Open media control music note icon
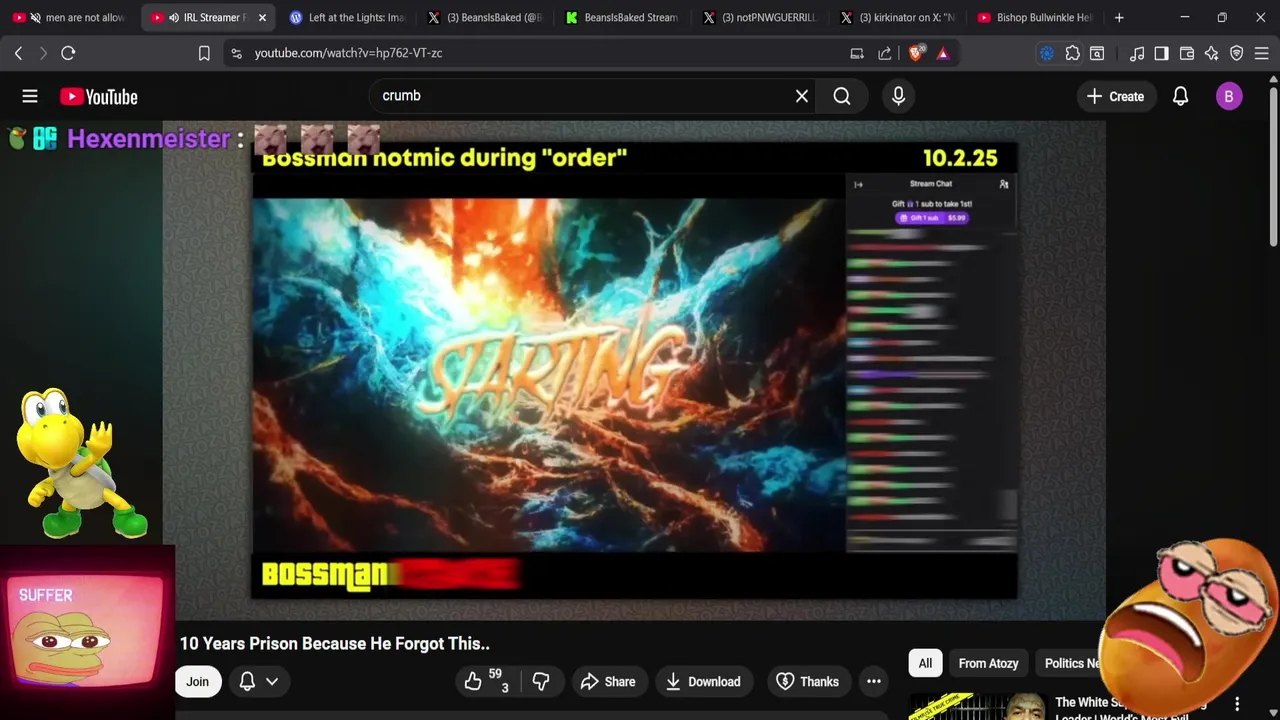 1137,53
